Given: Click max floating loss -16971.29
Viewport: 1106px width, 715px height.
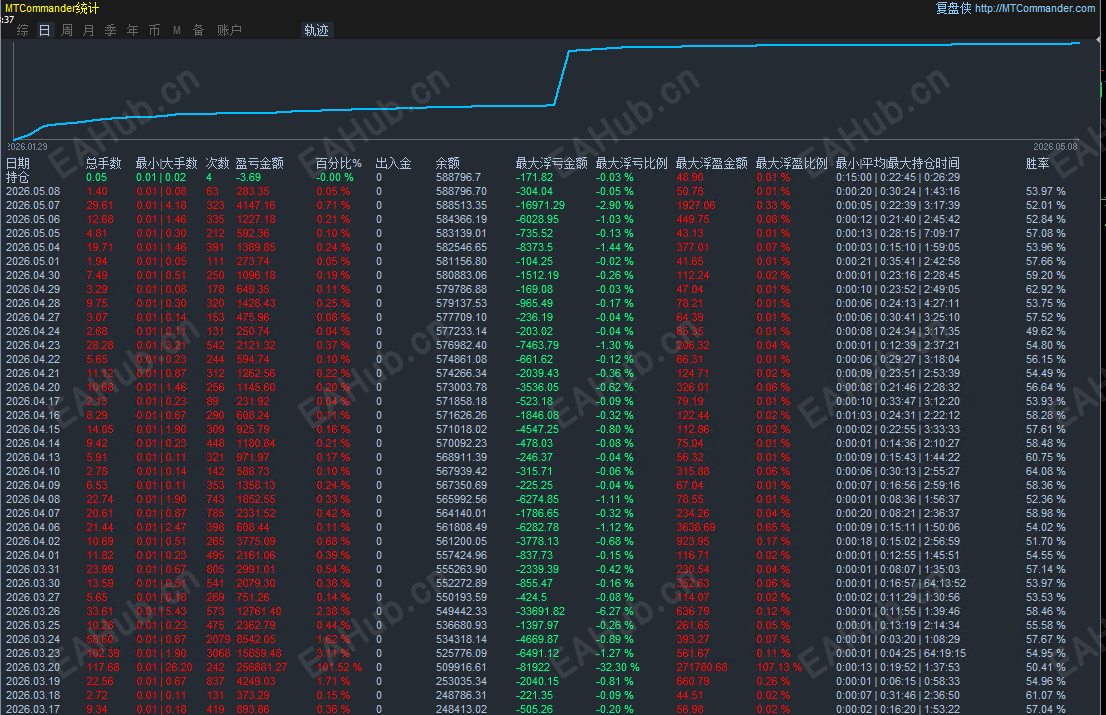Looking at the screenshot, I should click(540, 206).
